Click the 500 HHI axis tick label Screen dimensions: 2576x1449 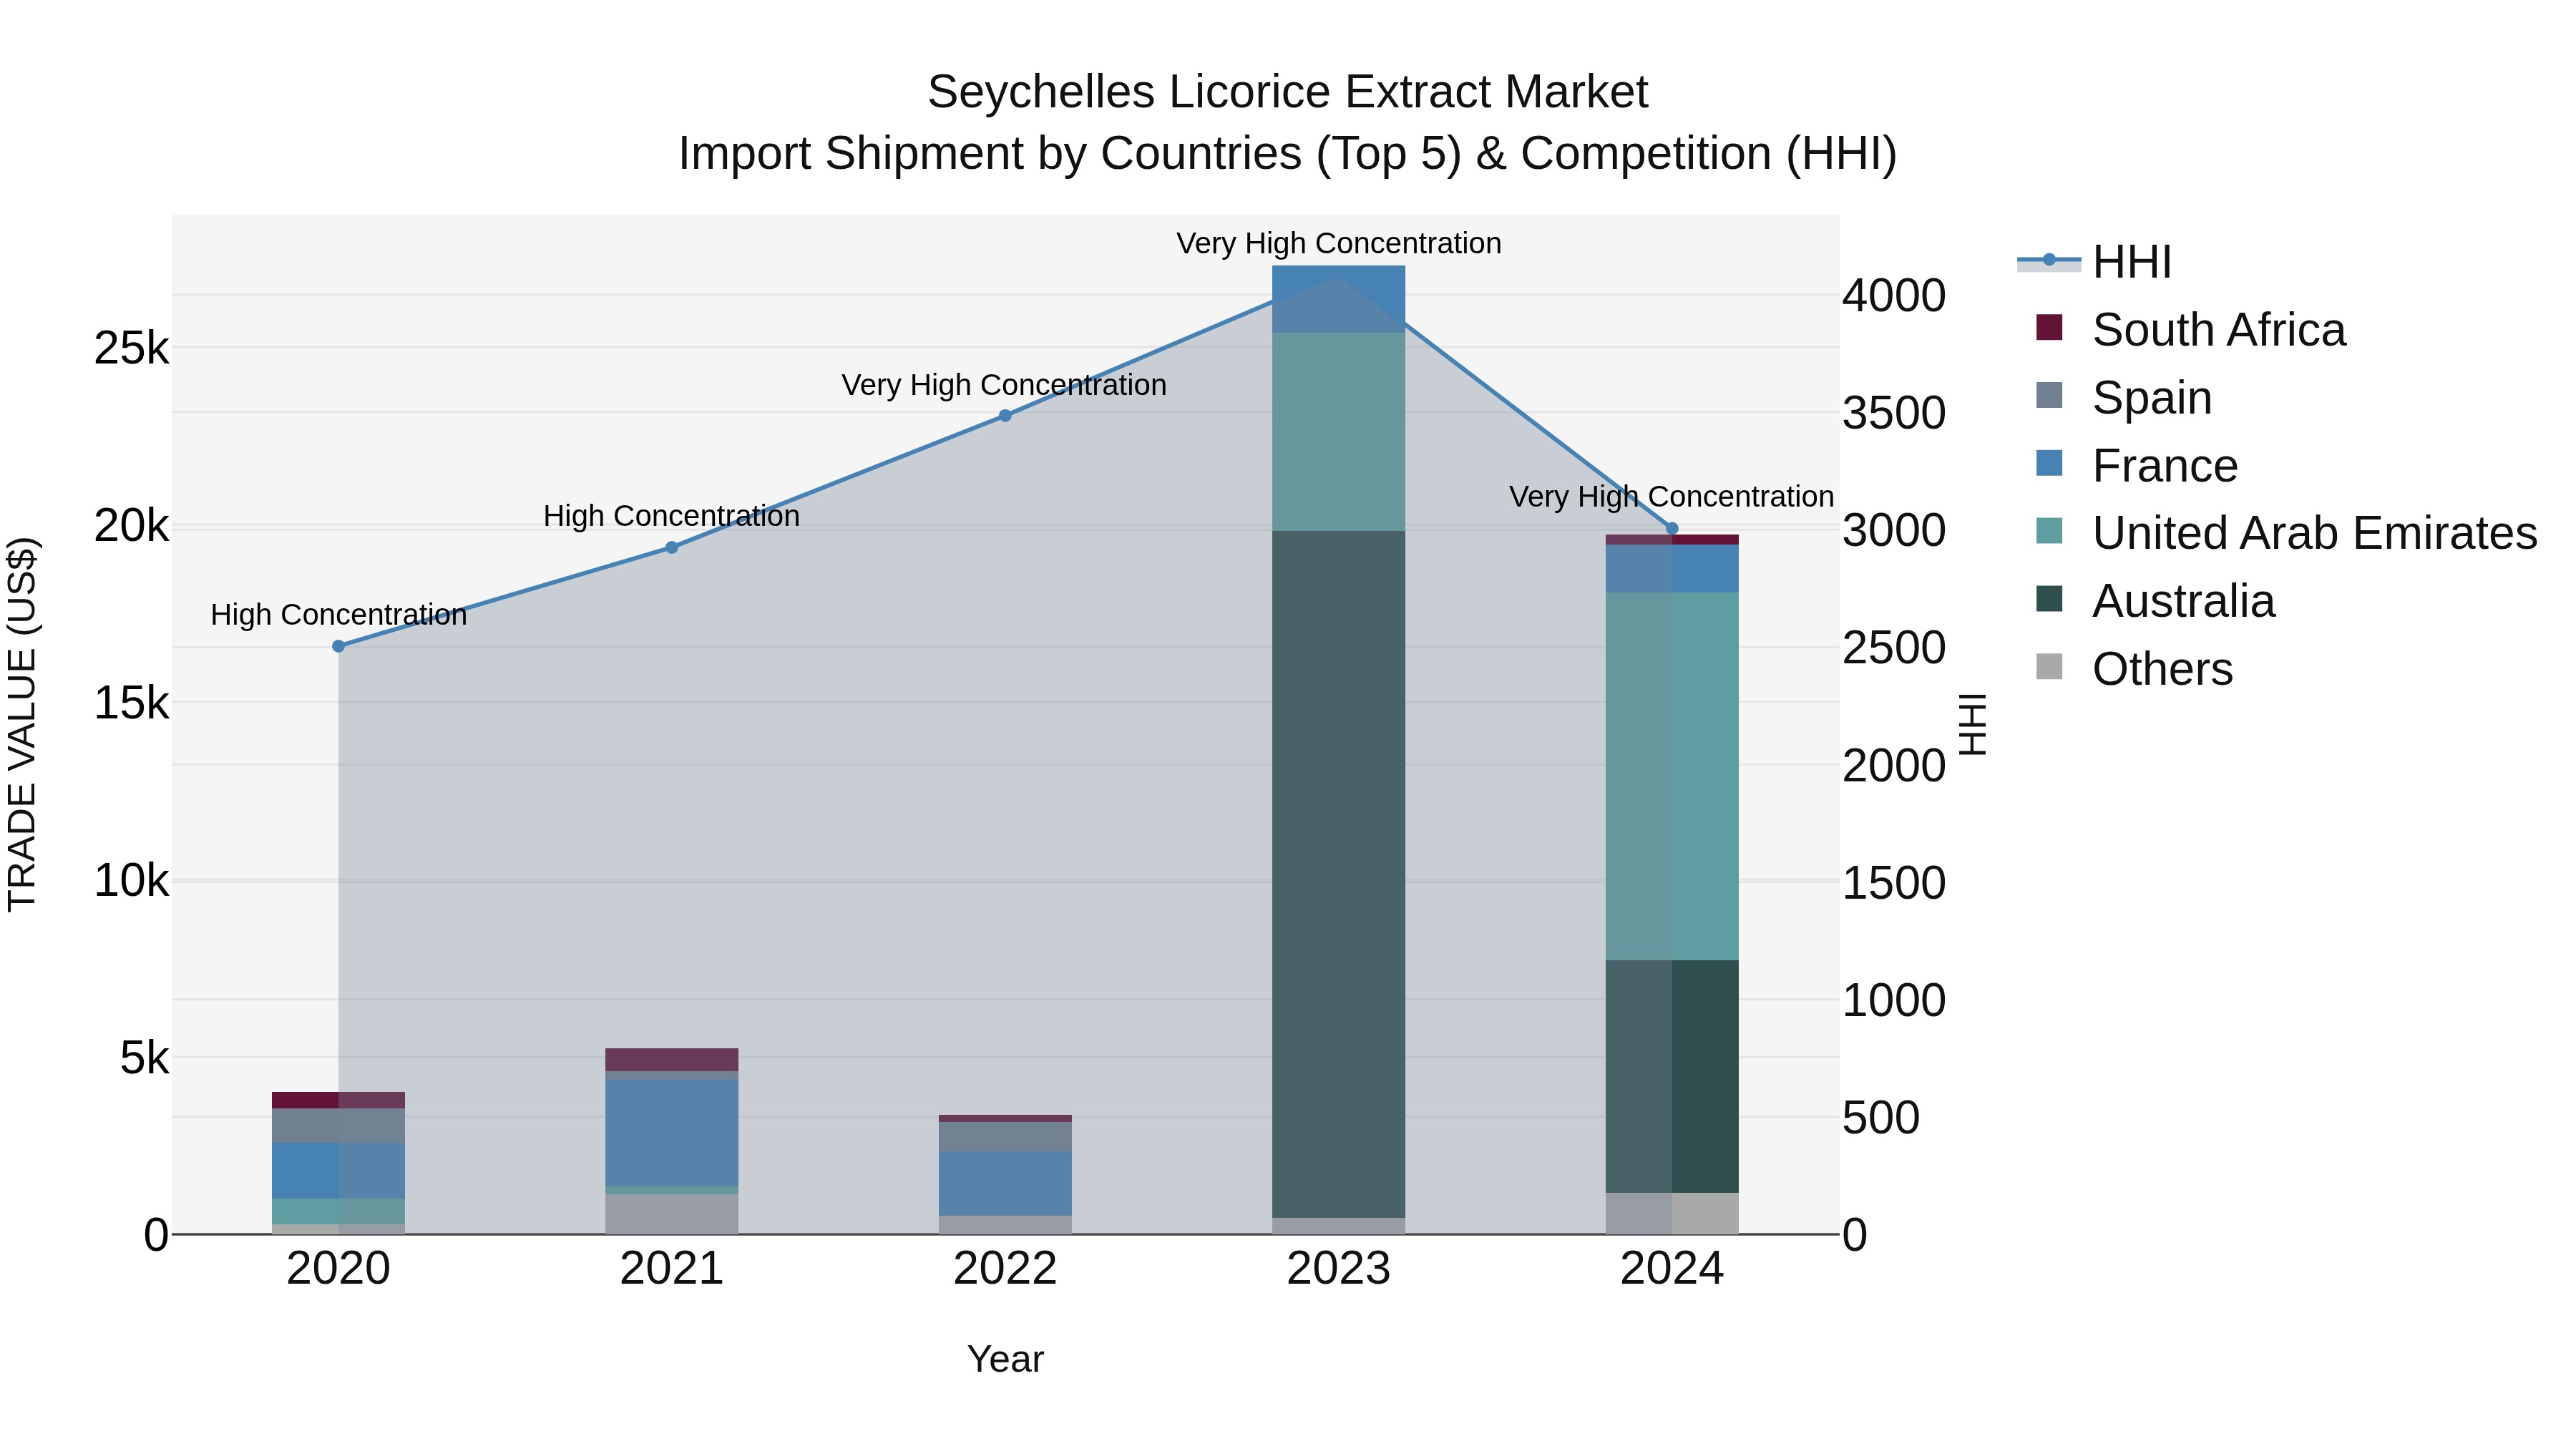[x=1881, y=1118]
